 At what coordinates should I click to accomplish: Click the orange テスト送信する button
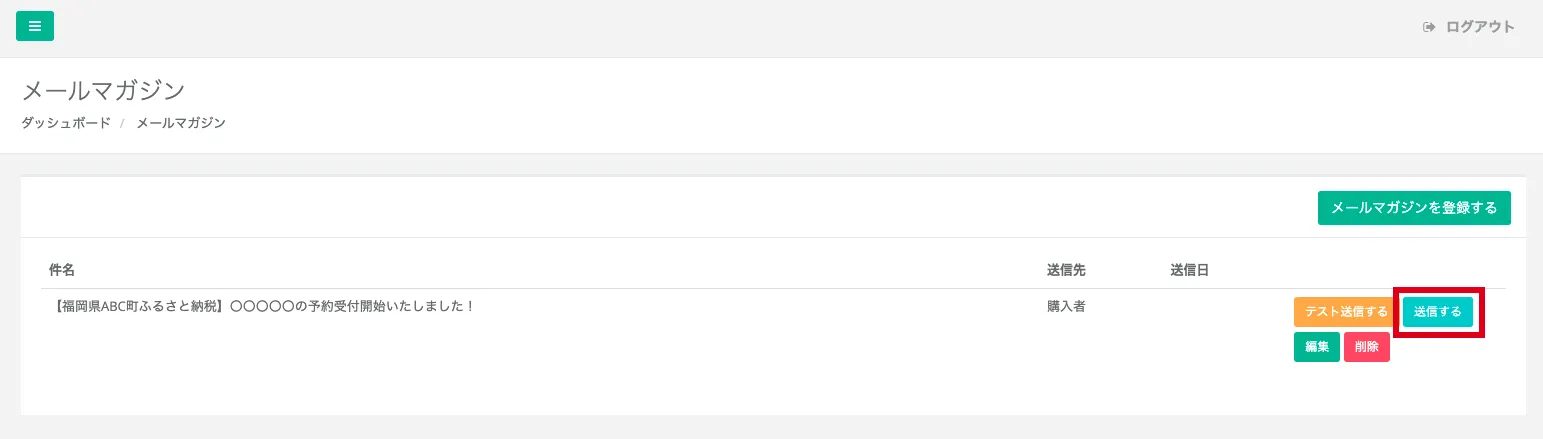(x=1344, y=312)
